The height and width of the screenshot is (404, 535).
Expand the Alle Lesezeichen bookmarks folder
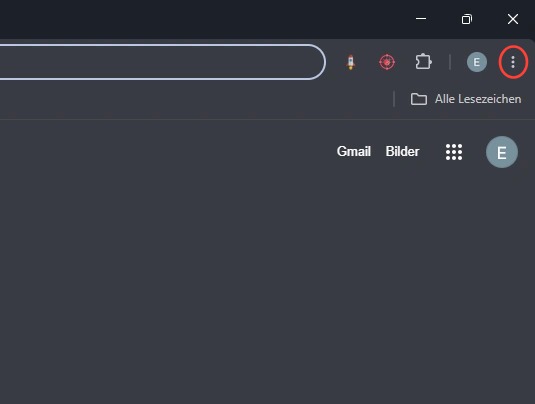coord(465,99)
